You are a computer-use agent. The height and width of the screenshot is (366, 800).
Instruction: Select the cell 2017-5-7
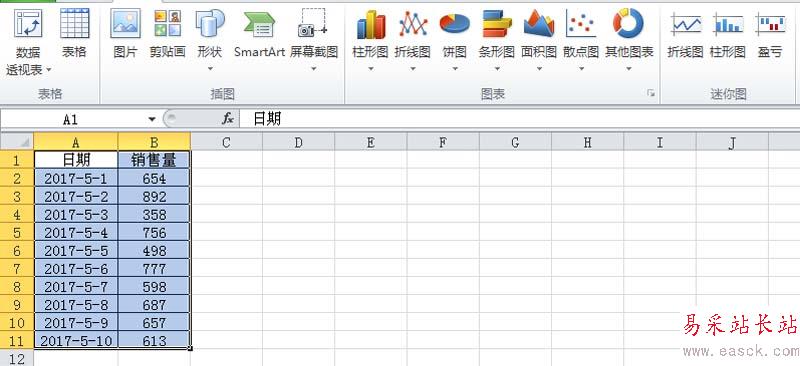point(76,286)
